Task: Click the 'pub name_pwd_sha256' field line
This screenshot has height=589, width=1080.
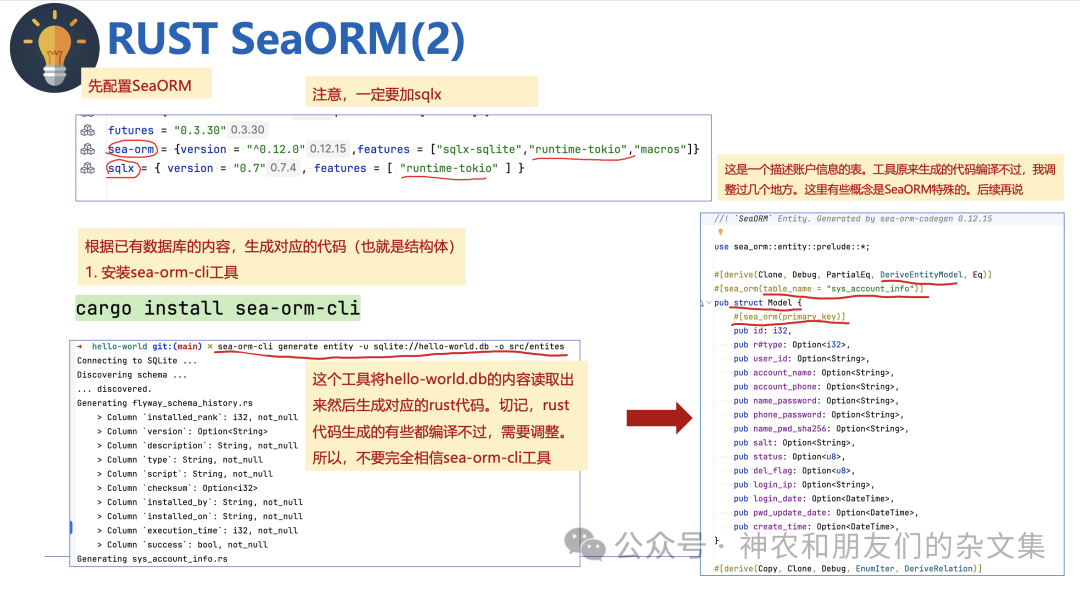Action: click(x=821, y=428)
